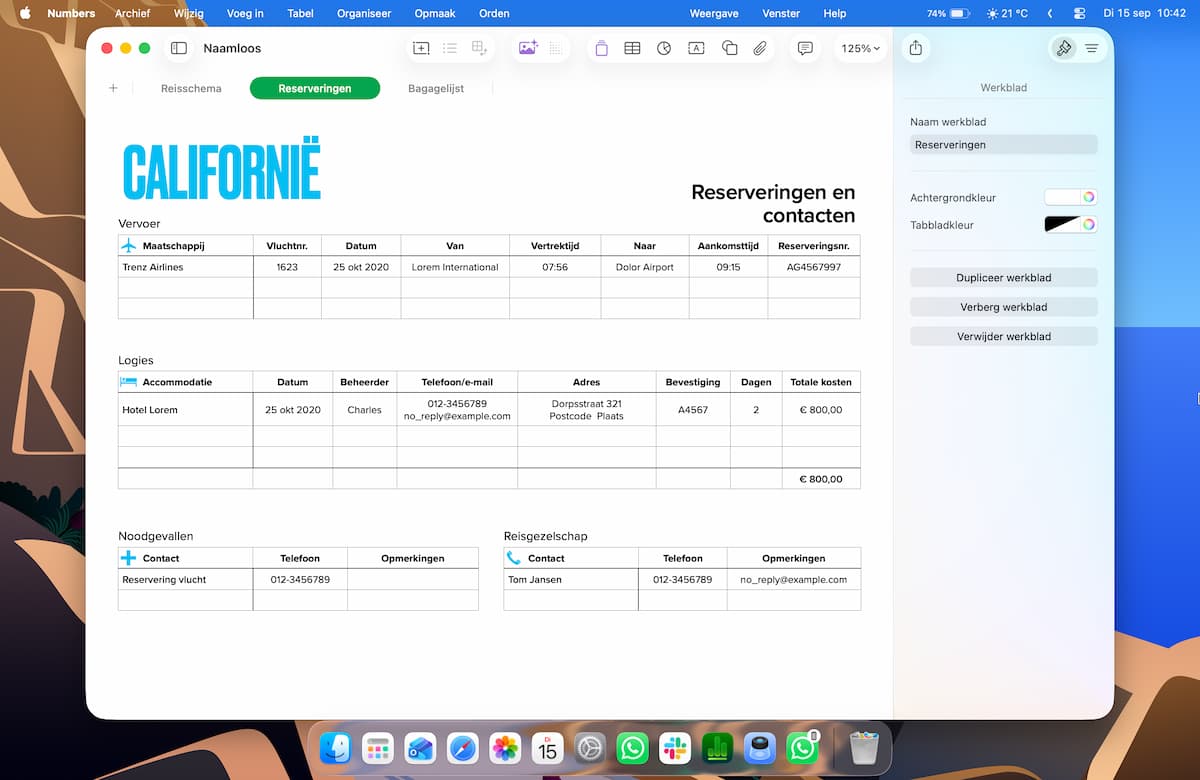Open the insert media photo icon
The height and width of the screenshot is (780, 1200).
point(528,48)
